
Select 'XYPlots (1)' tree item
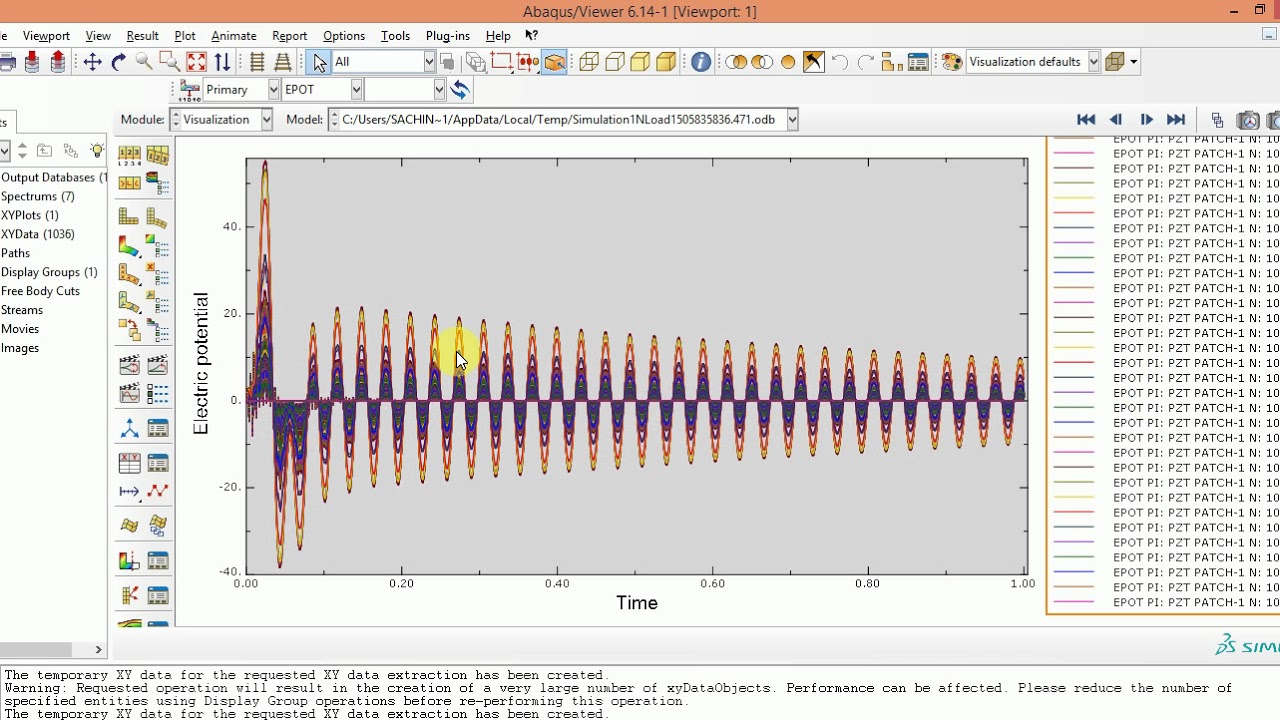click(x=30, y=215)
